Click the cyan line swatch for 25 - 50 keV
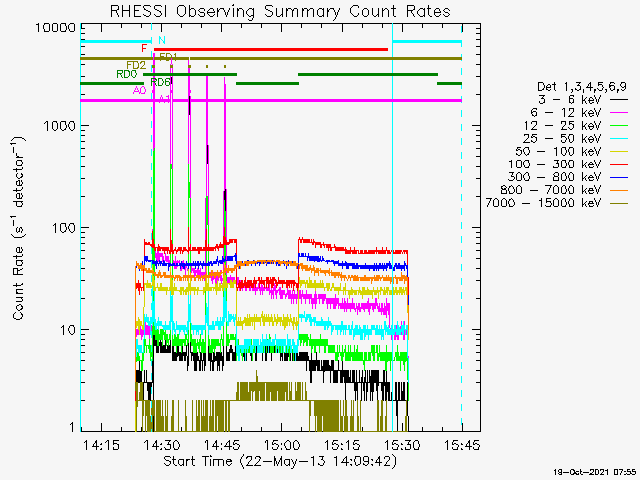The height and width of the screenshot is (480, 640). [x=619, y=139]
